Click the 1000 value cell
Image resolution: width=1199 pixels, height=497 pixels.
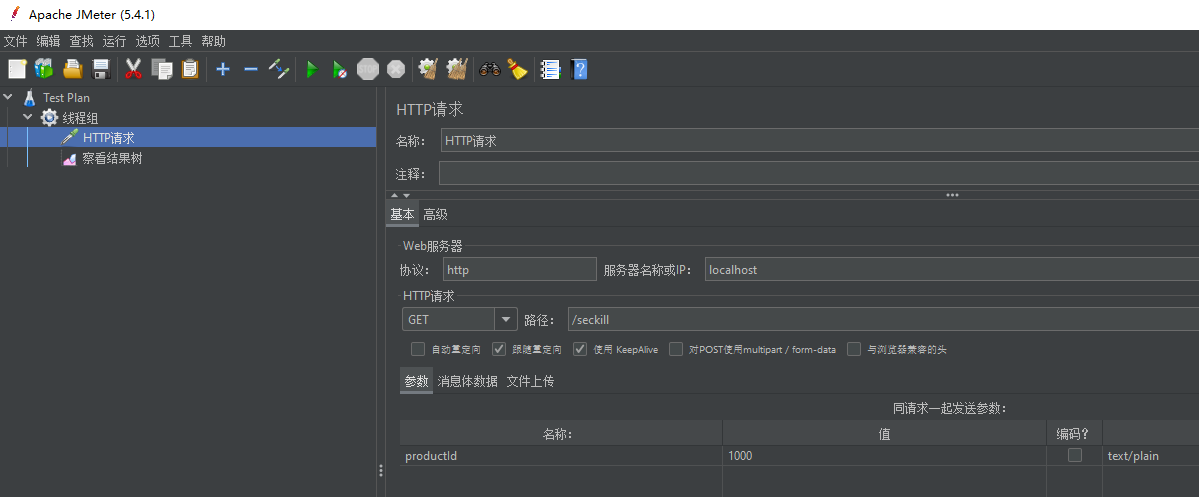pos(884,456)
